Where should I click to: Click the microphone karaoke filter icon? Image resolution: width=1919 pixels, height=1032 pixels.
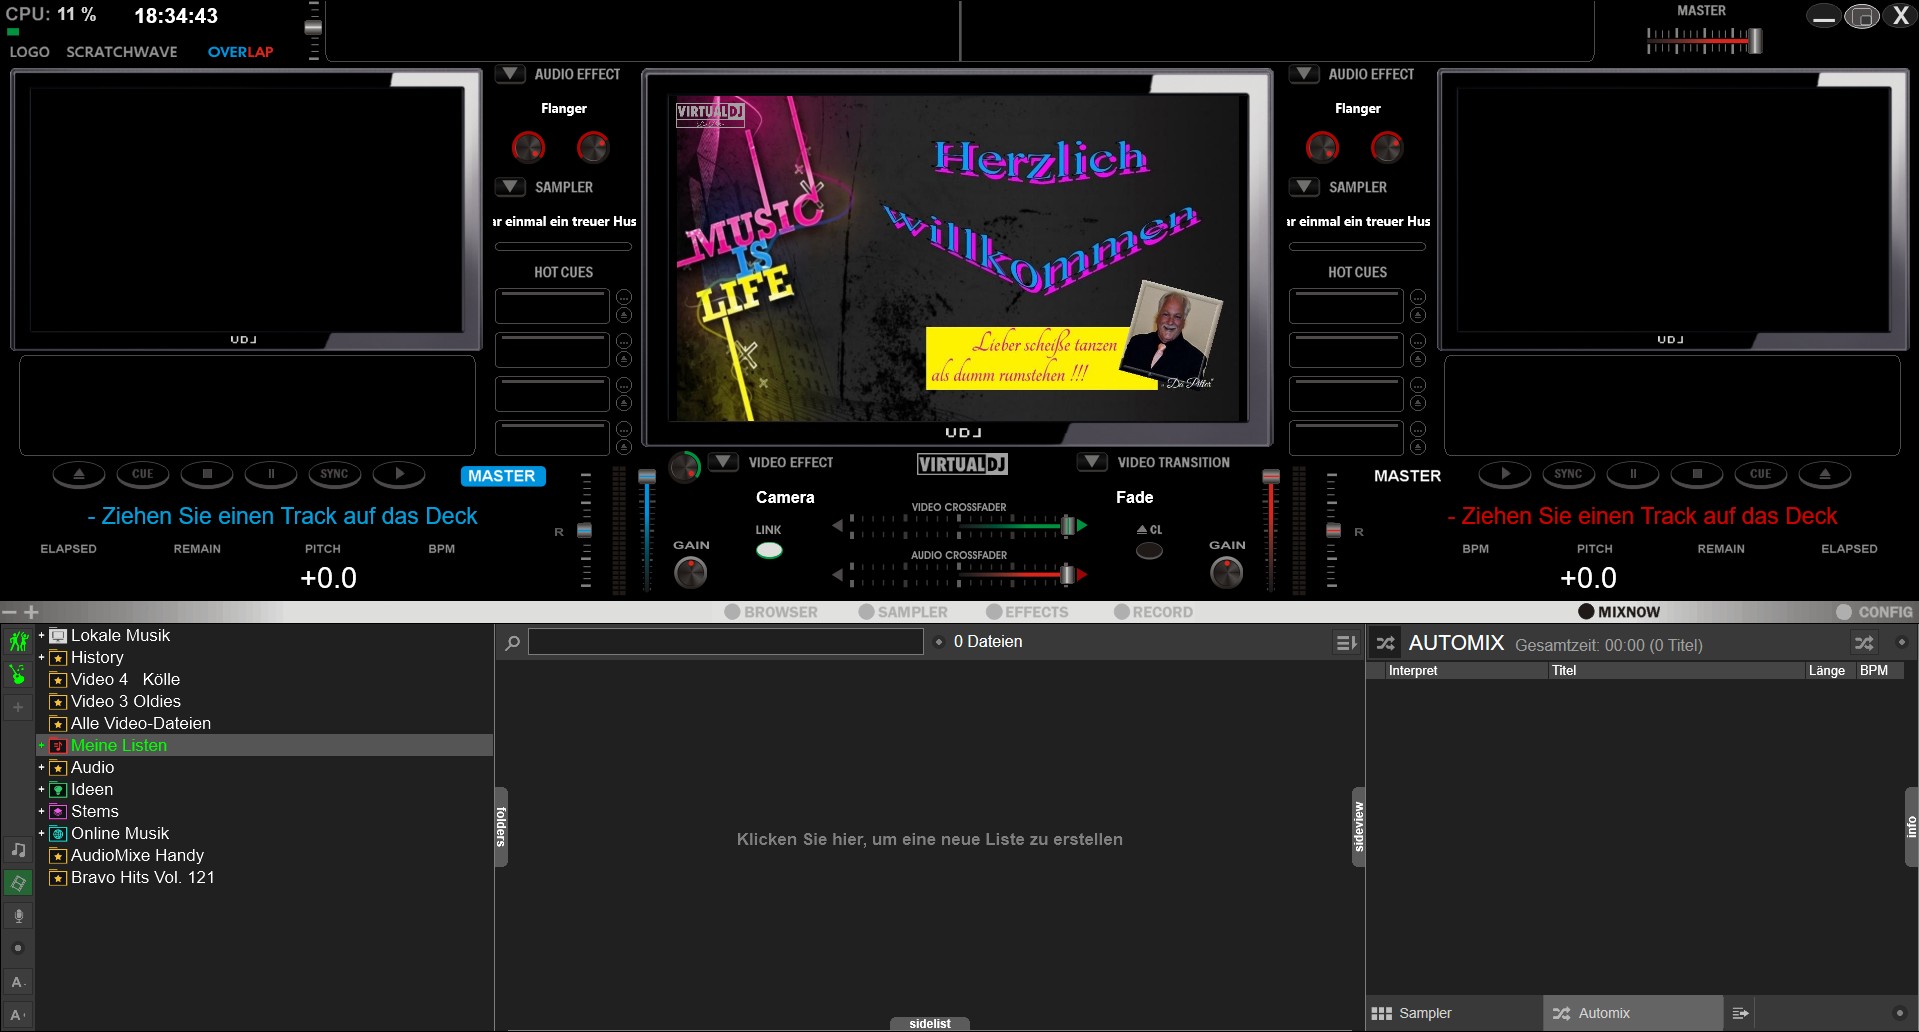18,916
